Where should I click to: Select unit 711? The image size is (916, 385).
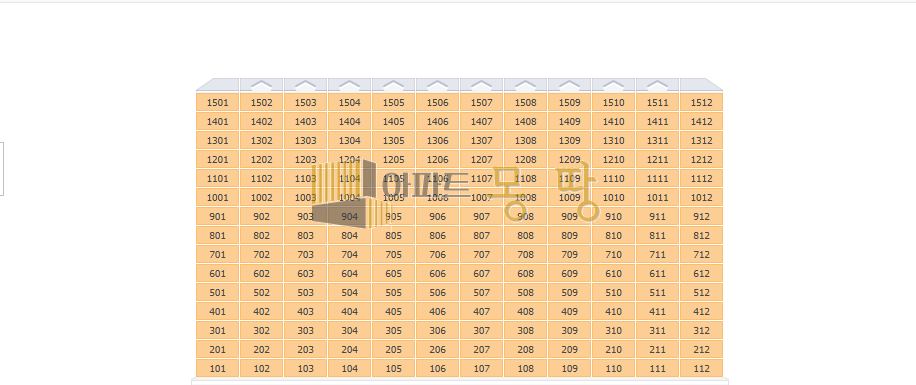point(657,255)
